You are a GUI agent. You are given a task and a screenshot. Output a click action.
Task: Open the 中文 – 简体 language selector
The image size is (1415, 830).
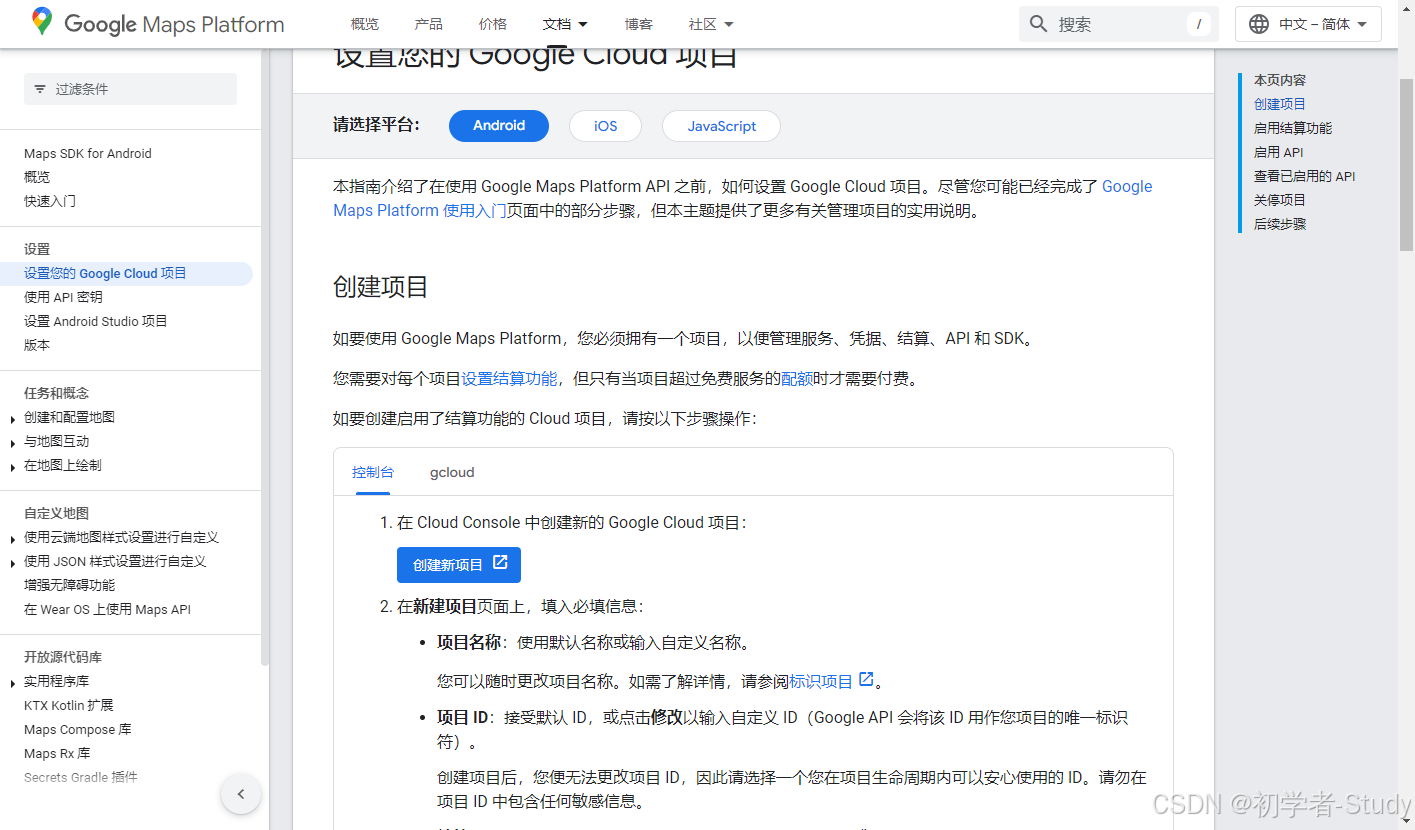pyautogui.click(x=1308, y=24)
